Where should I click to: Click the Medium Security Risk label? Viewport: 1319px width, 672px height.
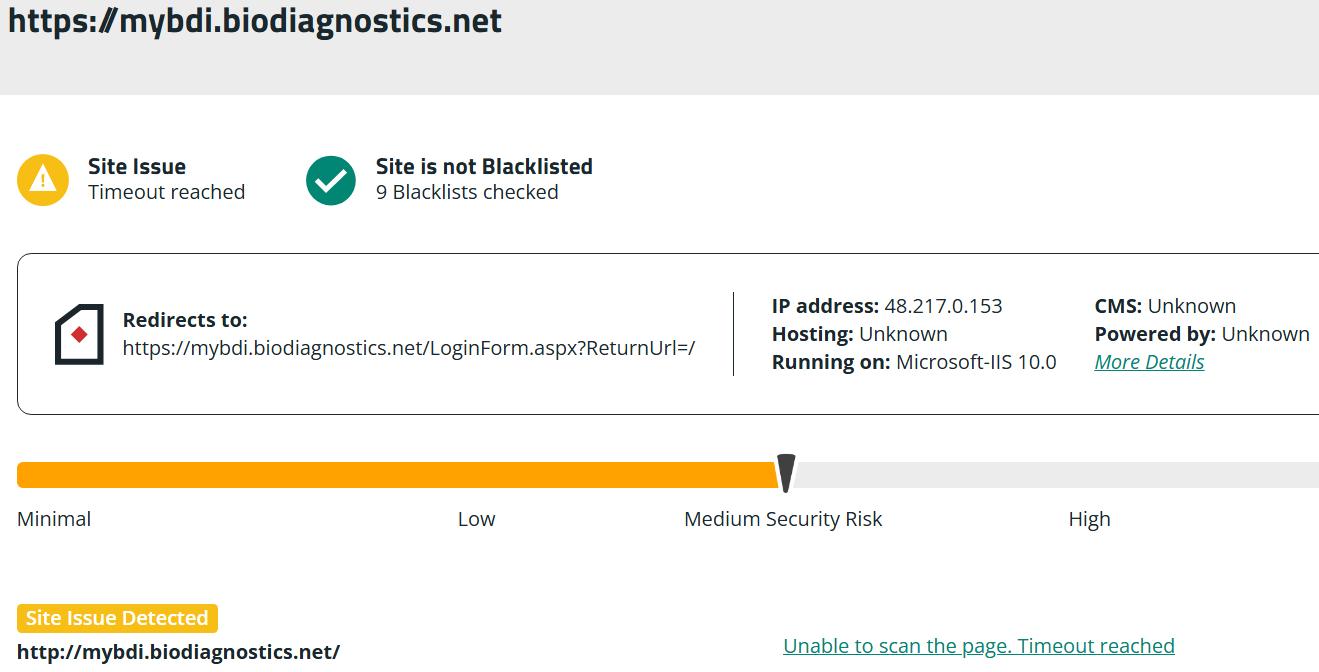(x=783, y=519)
